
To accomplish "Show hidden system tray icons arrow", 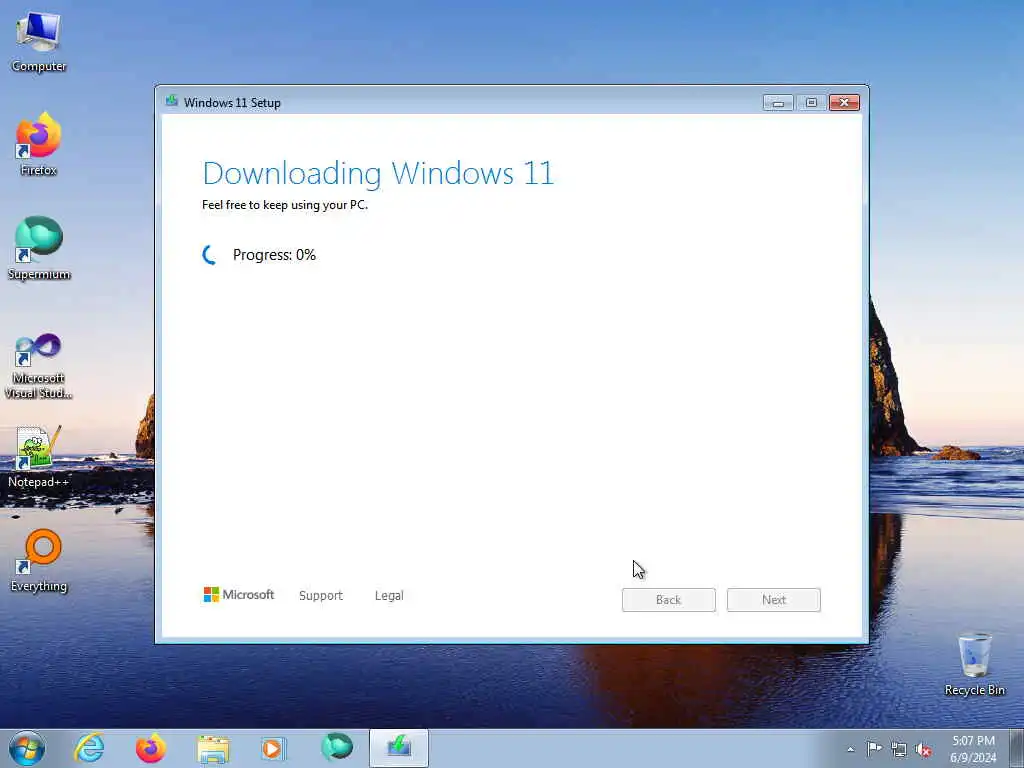I will tap(850, 750).
